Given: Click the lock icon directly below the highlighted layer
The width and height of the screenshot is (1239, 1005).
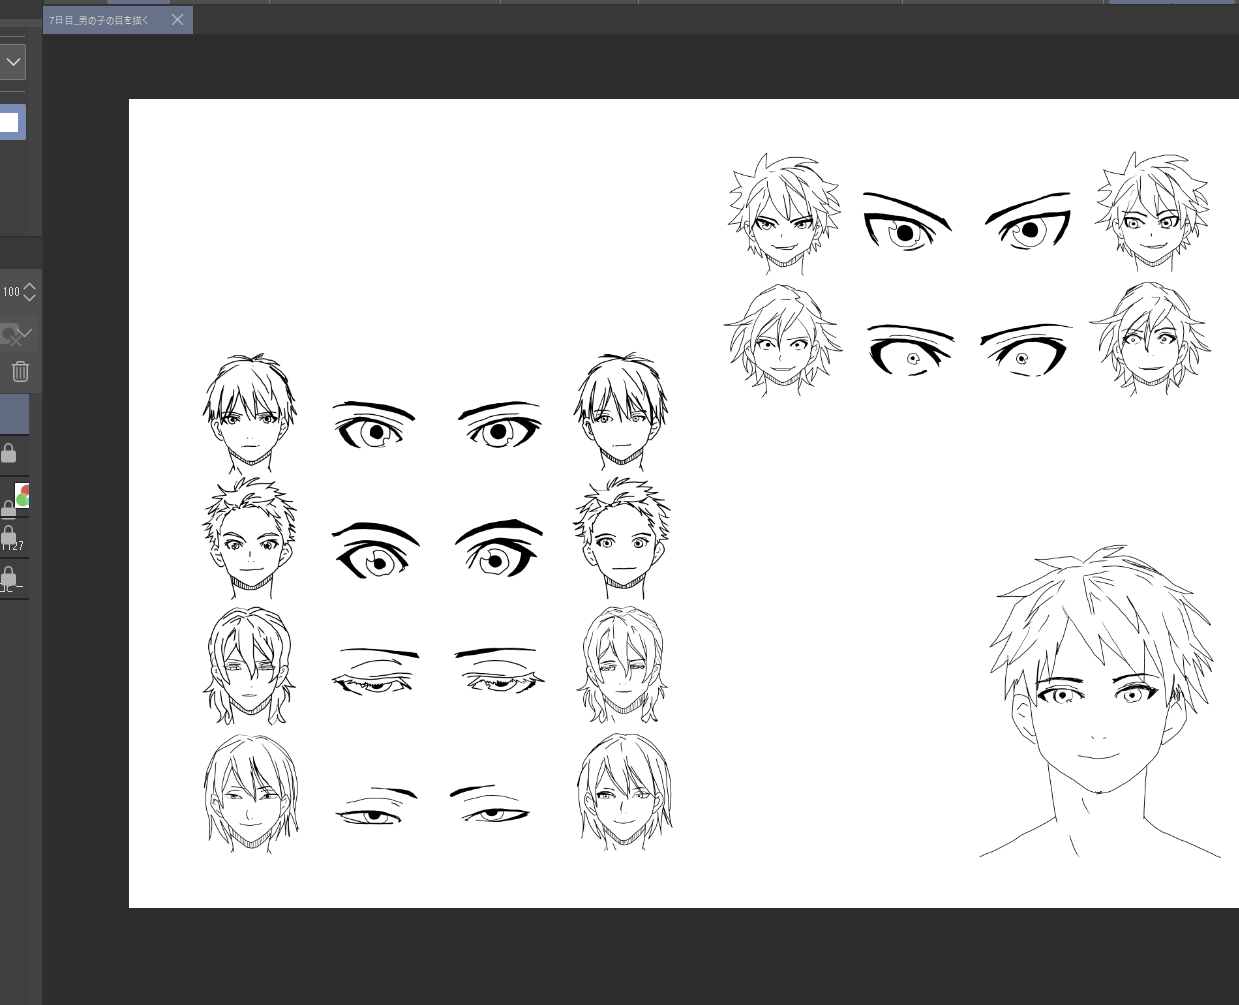Looking at the screenshot, I should pyautogui.click(x=9, y=453).
